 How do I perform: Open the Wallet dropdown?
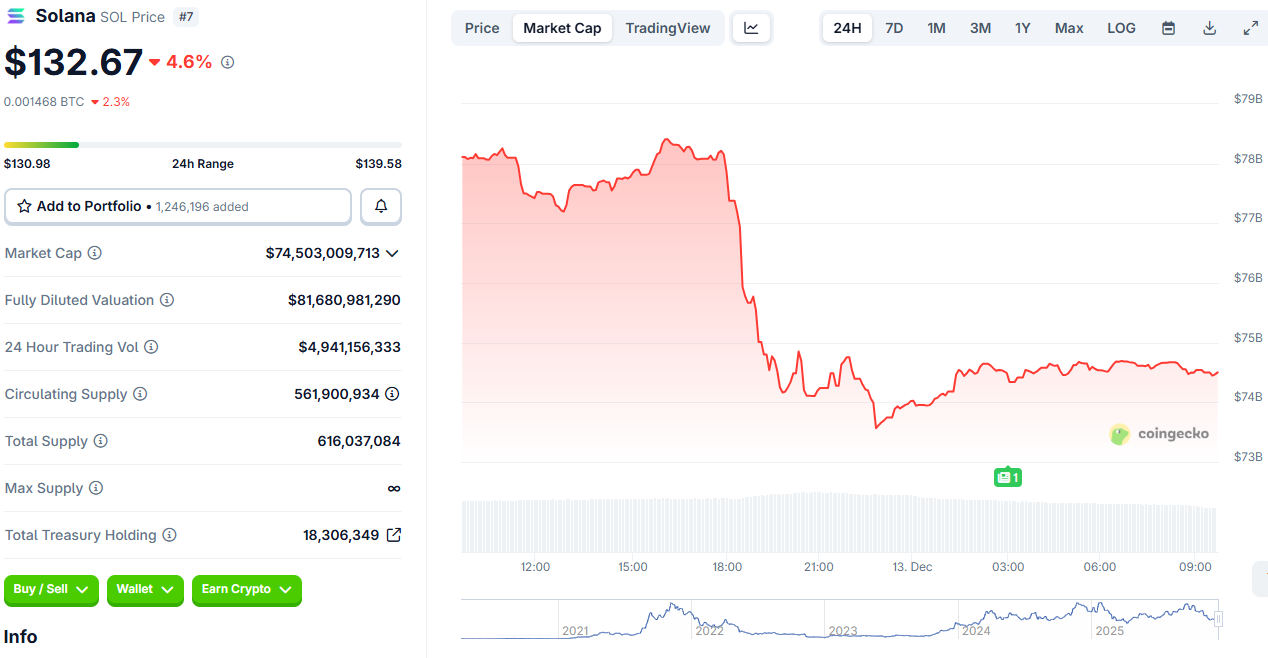[x=145, y=590]
